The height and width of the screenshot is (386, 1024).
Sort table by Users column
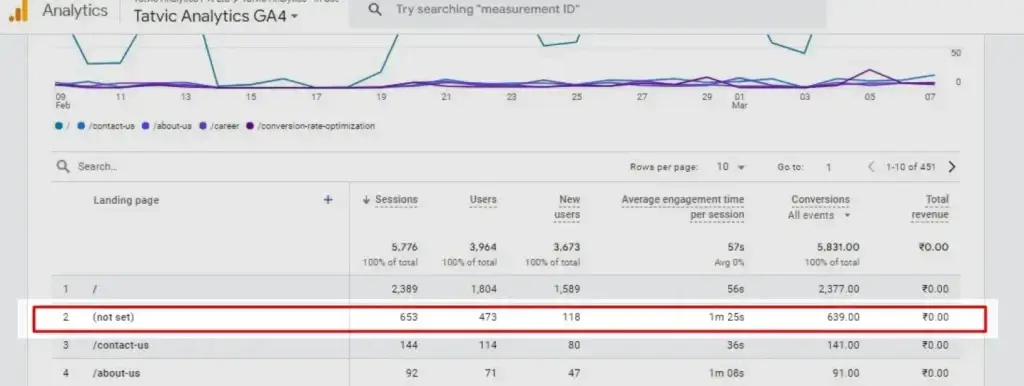[483, 200]
